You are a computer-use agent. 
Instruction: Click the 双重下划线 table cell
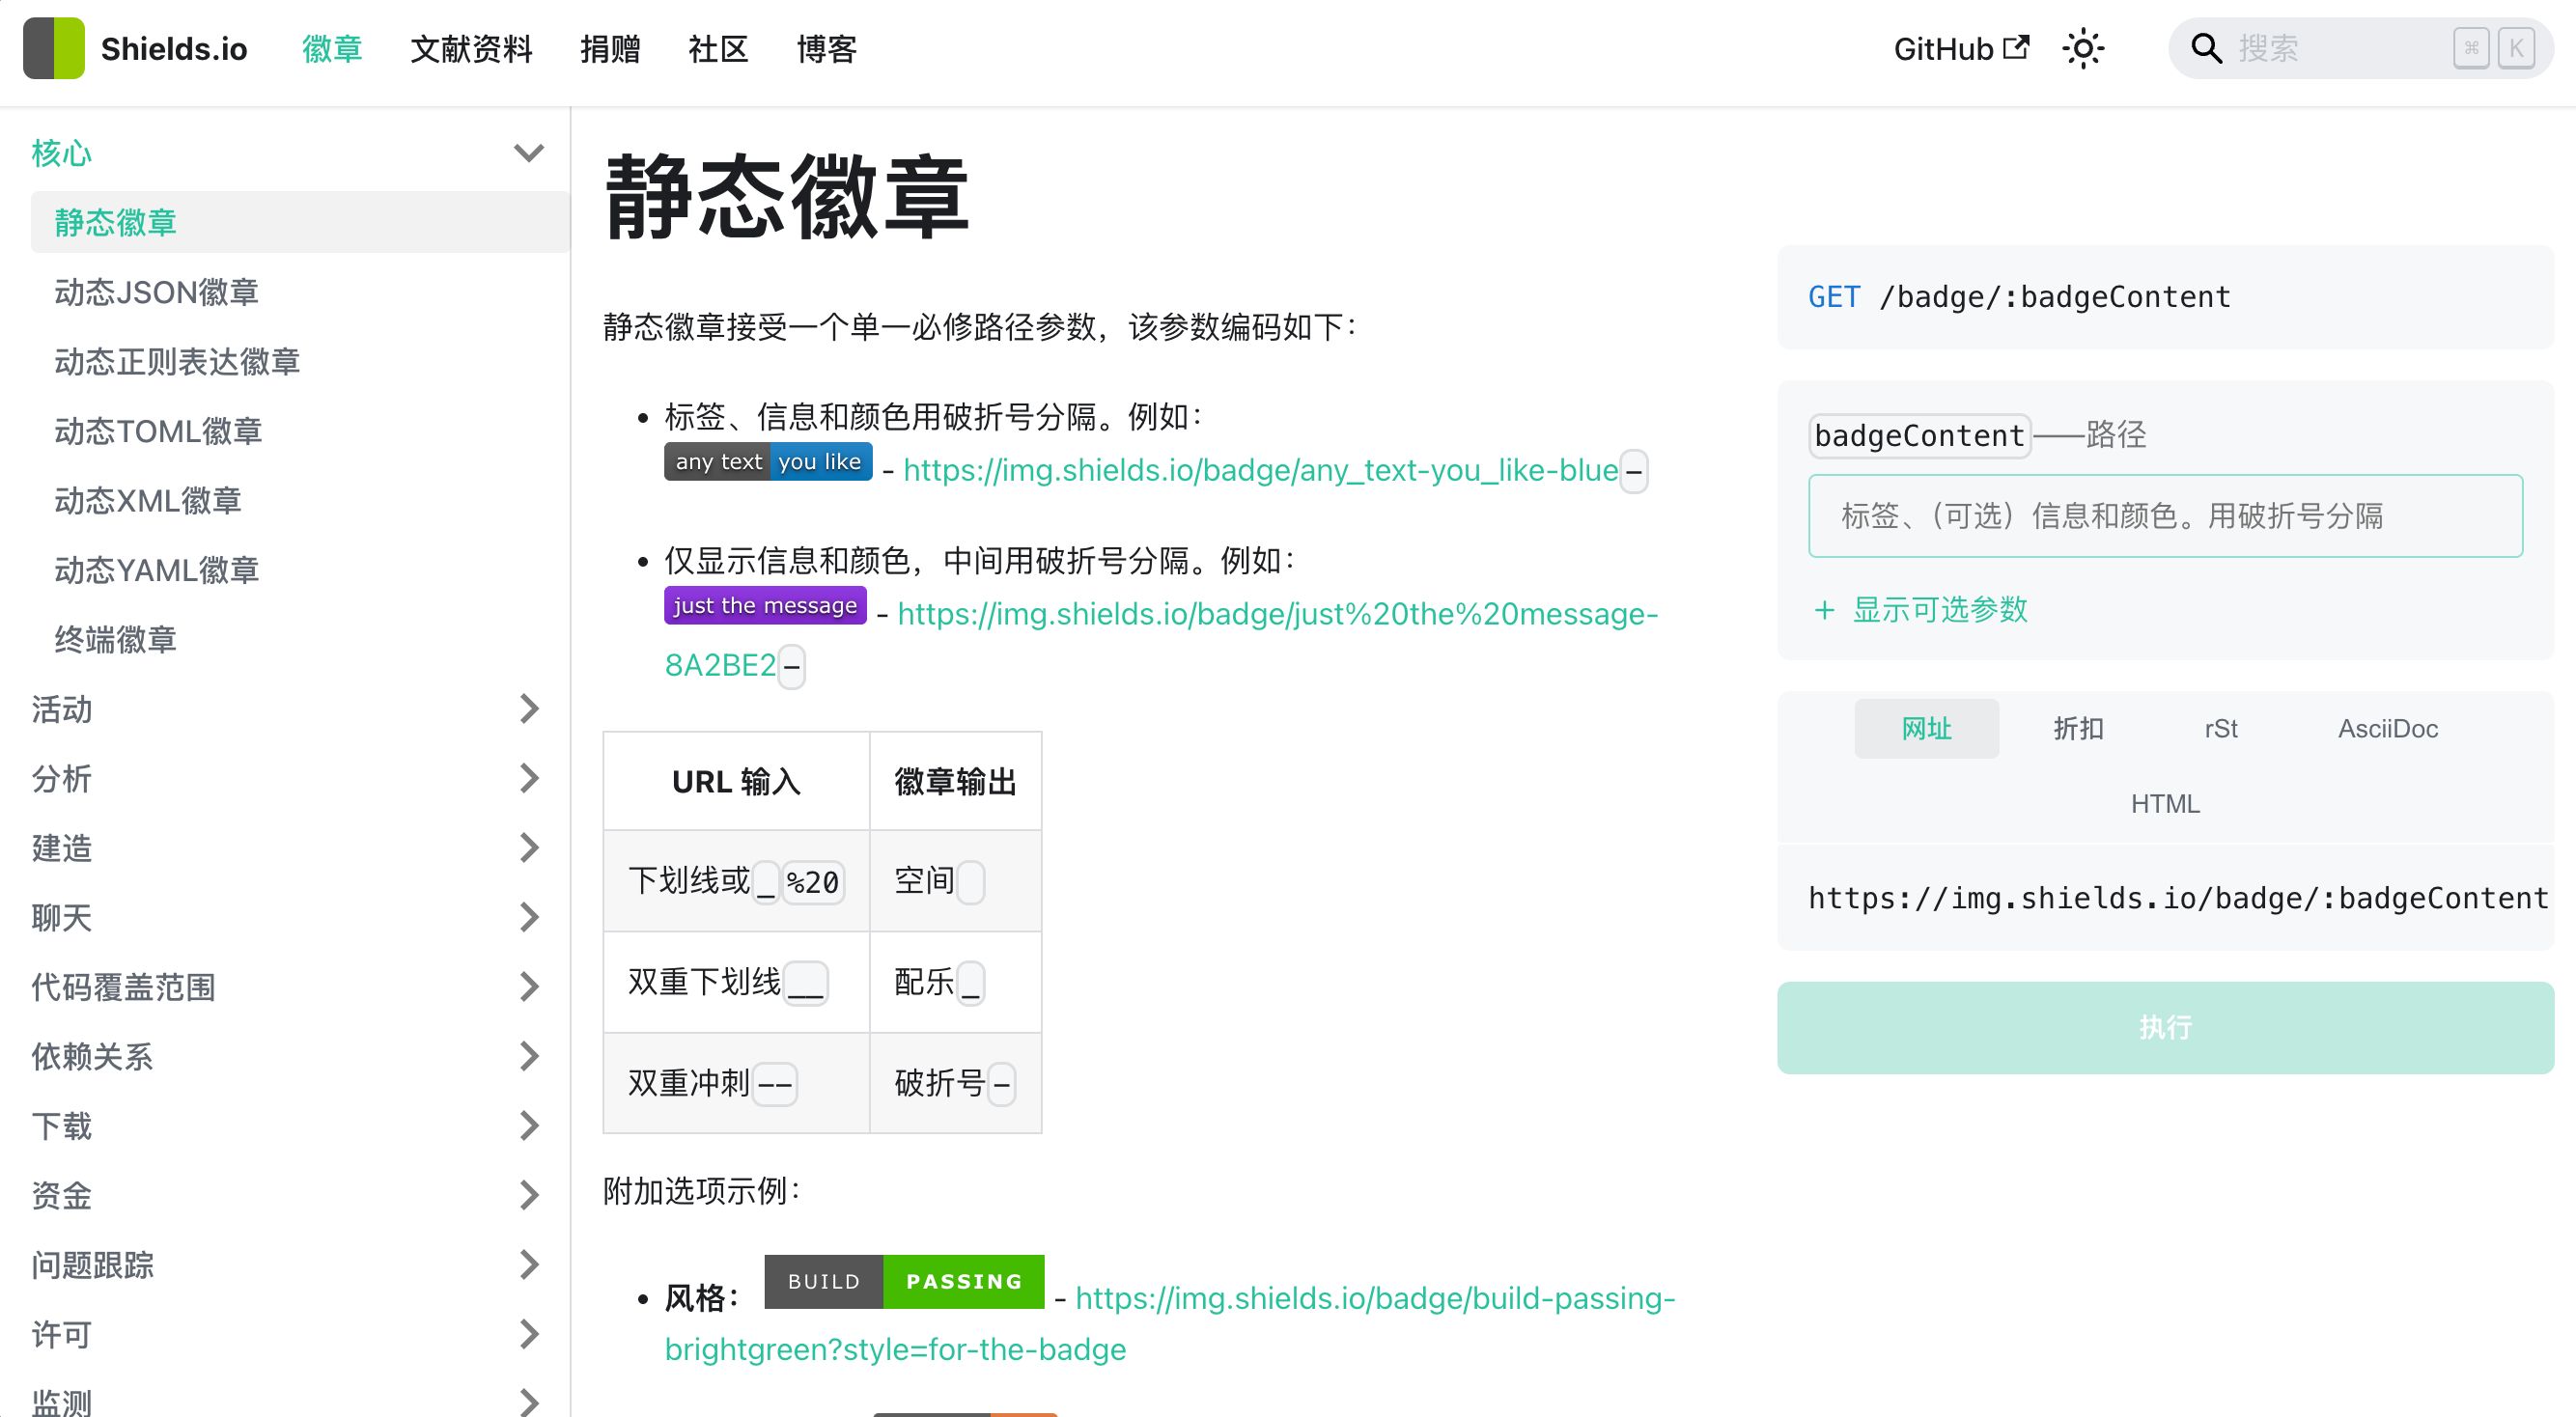click(x=736, y=982)
